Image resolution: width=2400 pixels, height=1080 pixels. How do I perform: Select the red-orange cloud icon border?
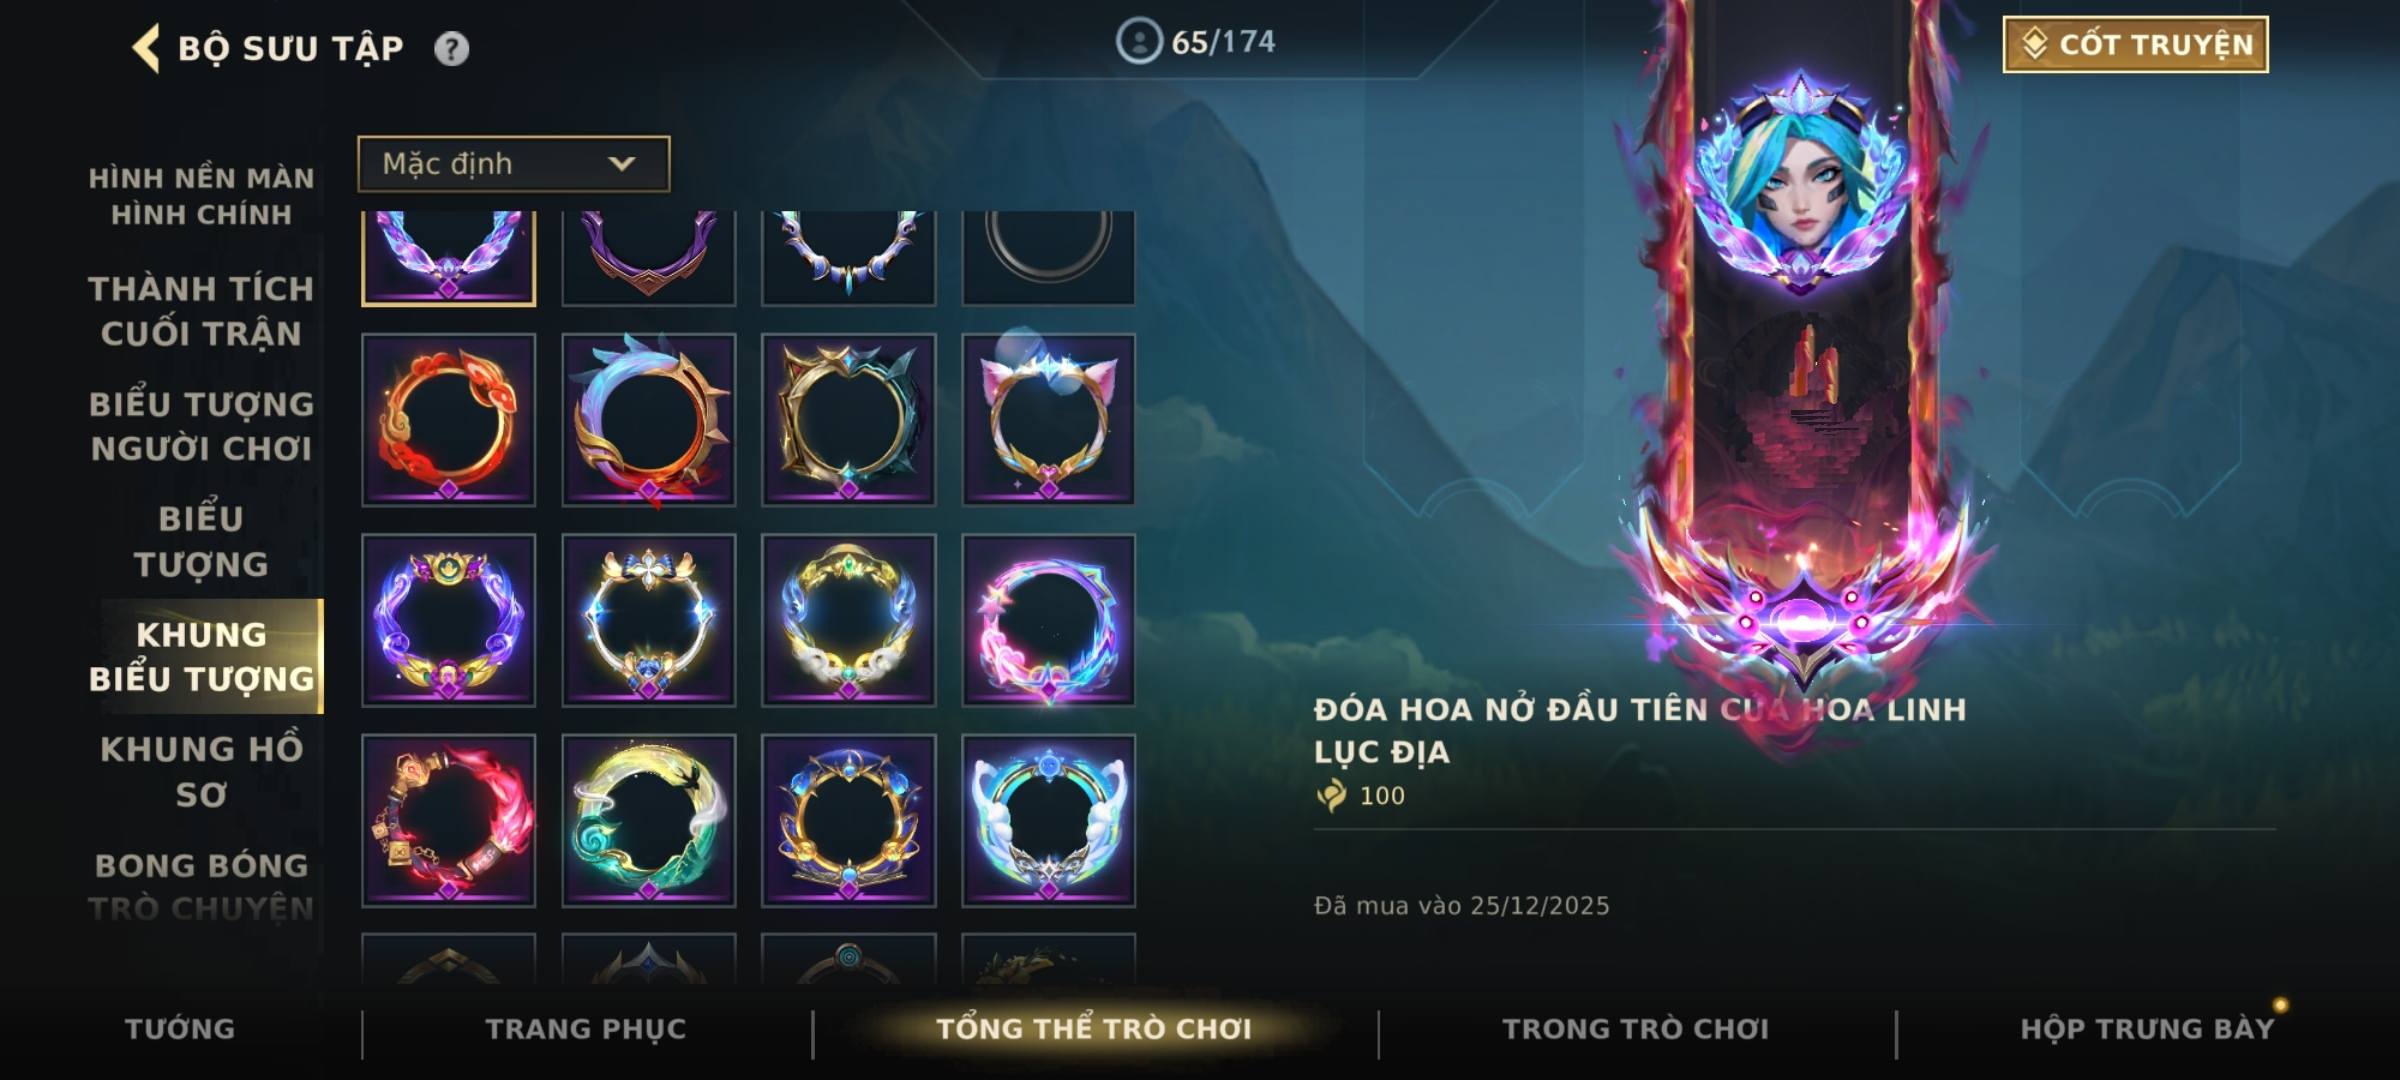coord(448,419)
